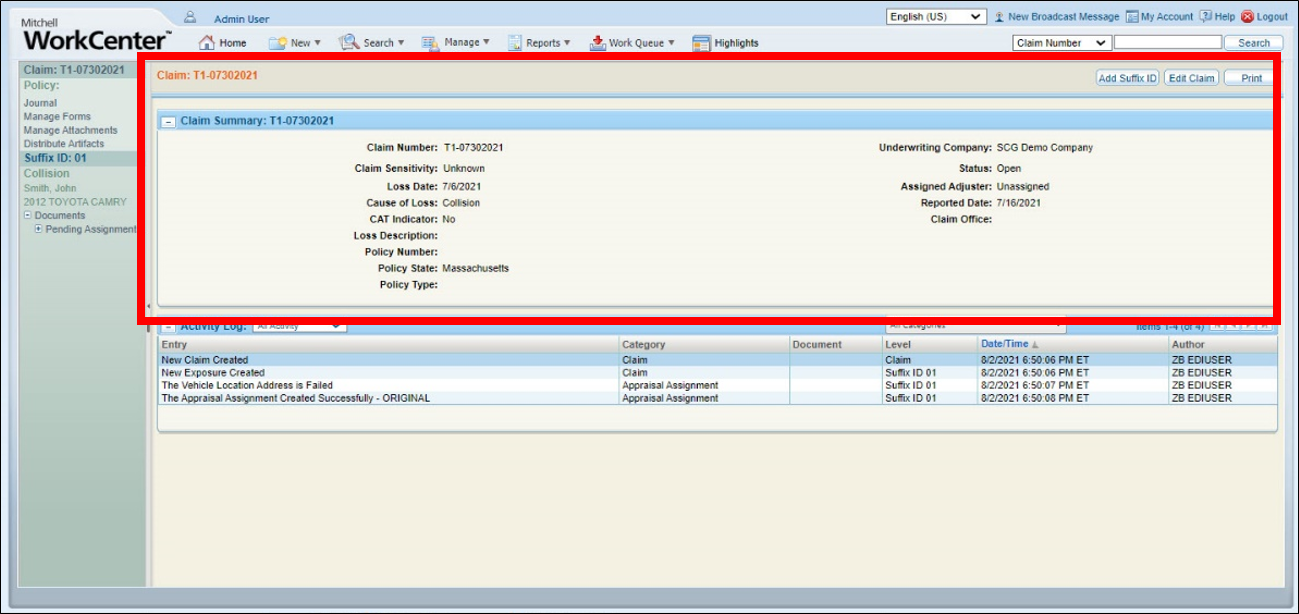Click the Search button beside the search field
The image size is (1299, 614).
coord(1254,43)
